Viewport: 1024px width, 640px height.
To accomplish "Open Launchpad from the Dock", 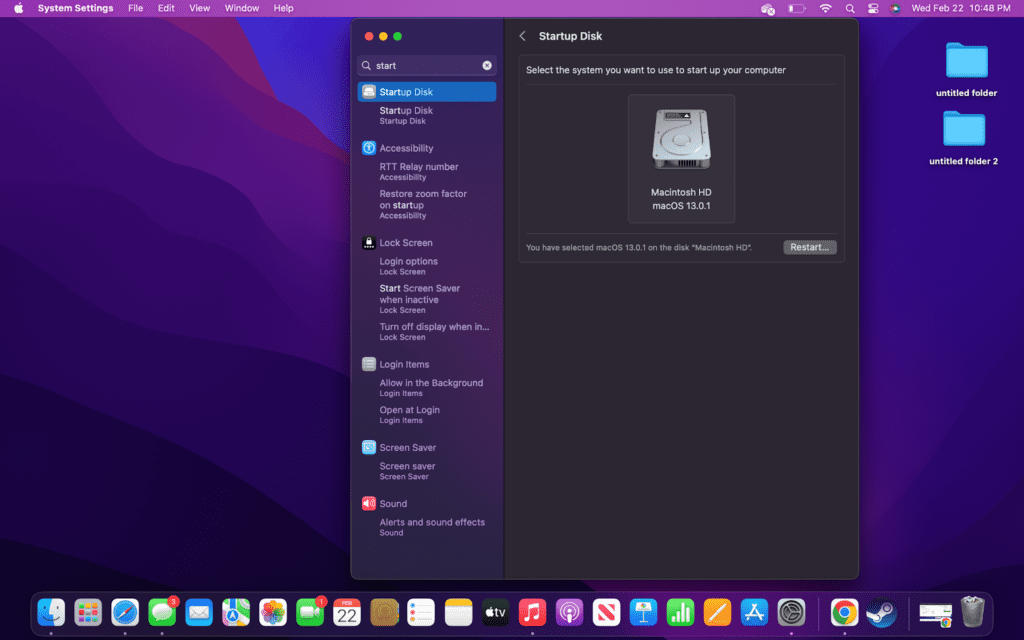I will [88, 613].
